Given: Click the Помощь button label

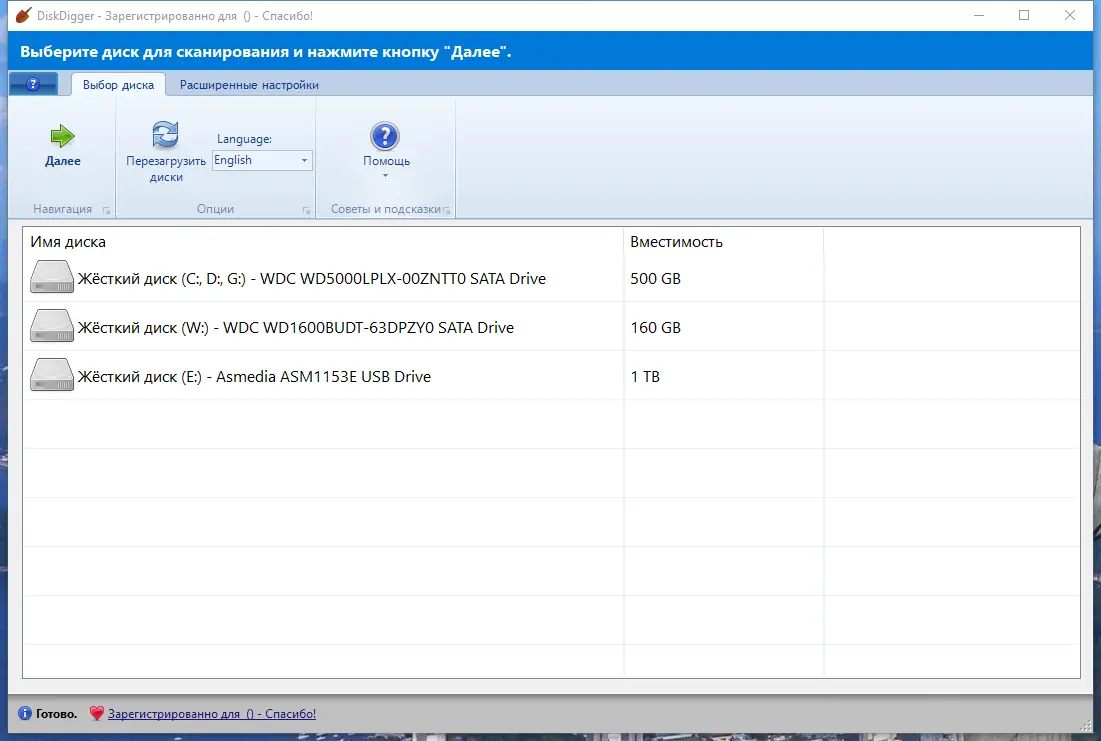Looking at the screenshot, I should pyautogui.click(x=386, y=161).
